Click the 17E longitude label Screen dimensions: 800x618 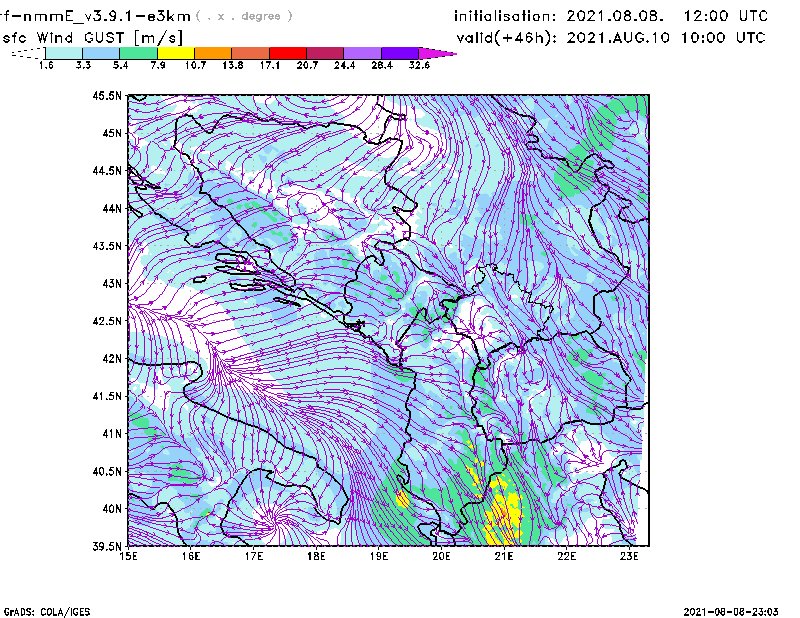point(254,556)
